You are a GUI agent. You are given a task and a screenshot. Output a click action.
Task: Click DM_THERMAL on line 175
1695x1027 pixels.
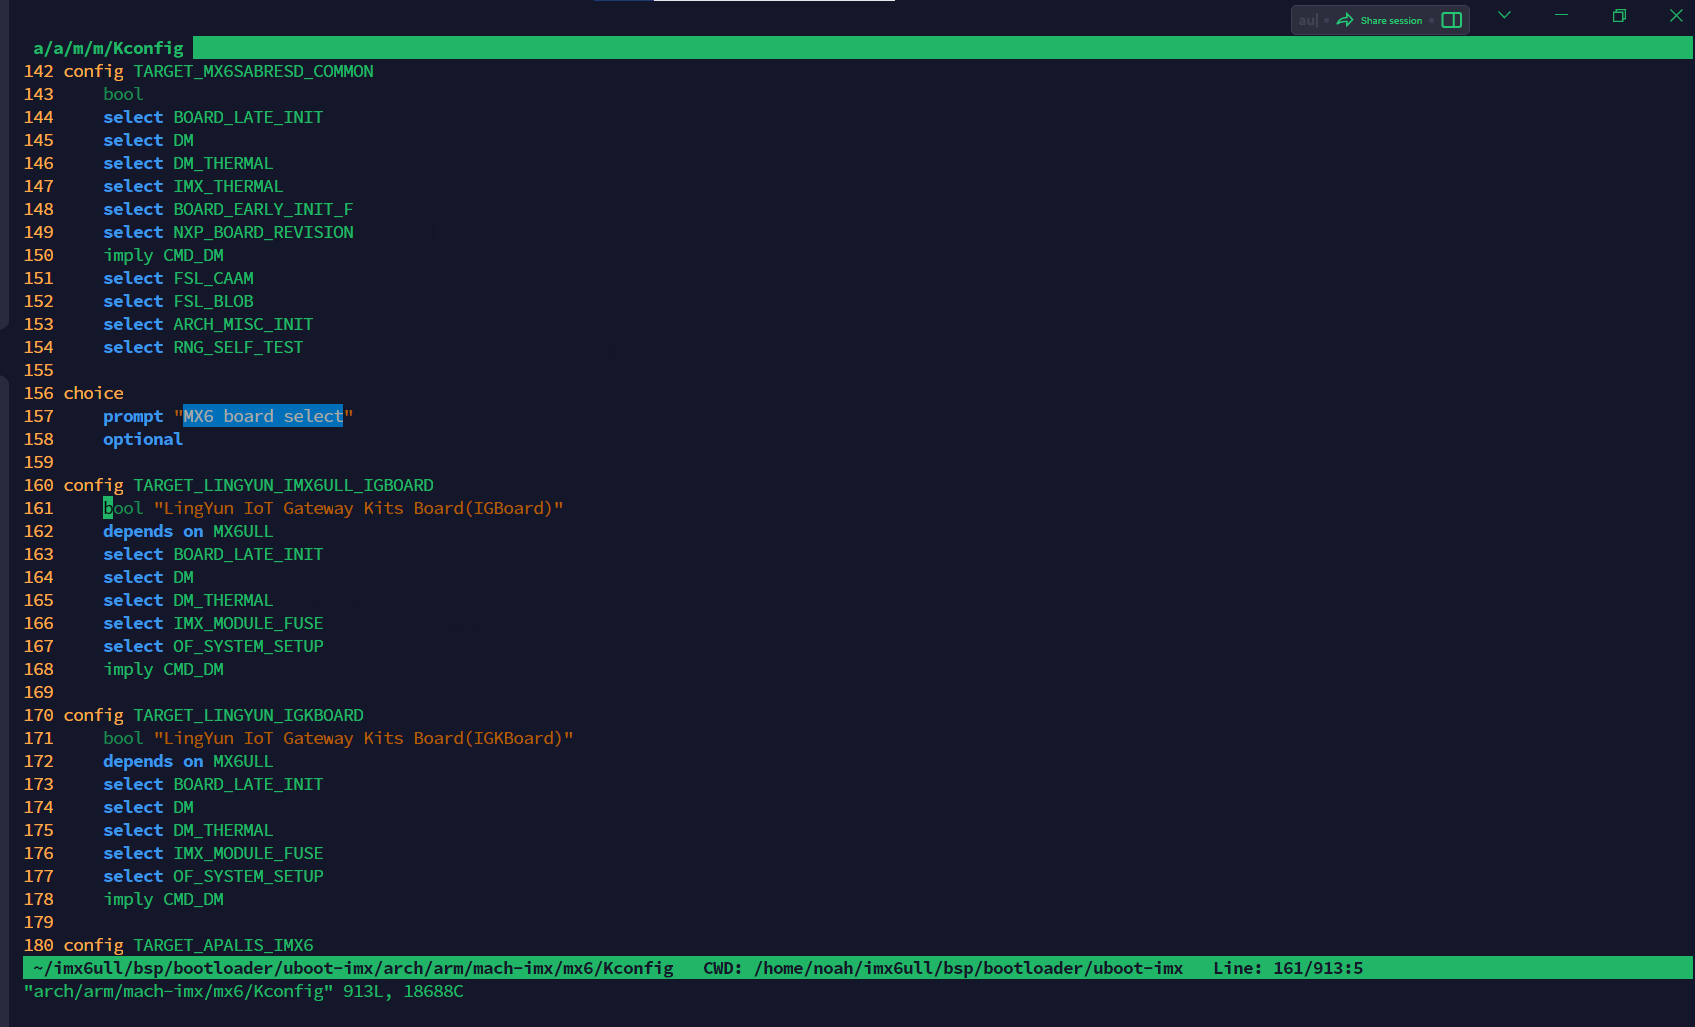tap(223, 830)
